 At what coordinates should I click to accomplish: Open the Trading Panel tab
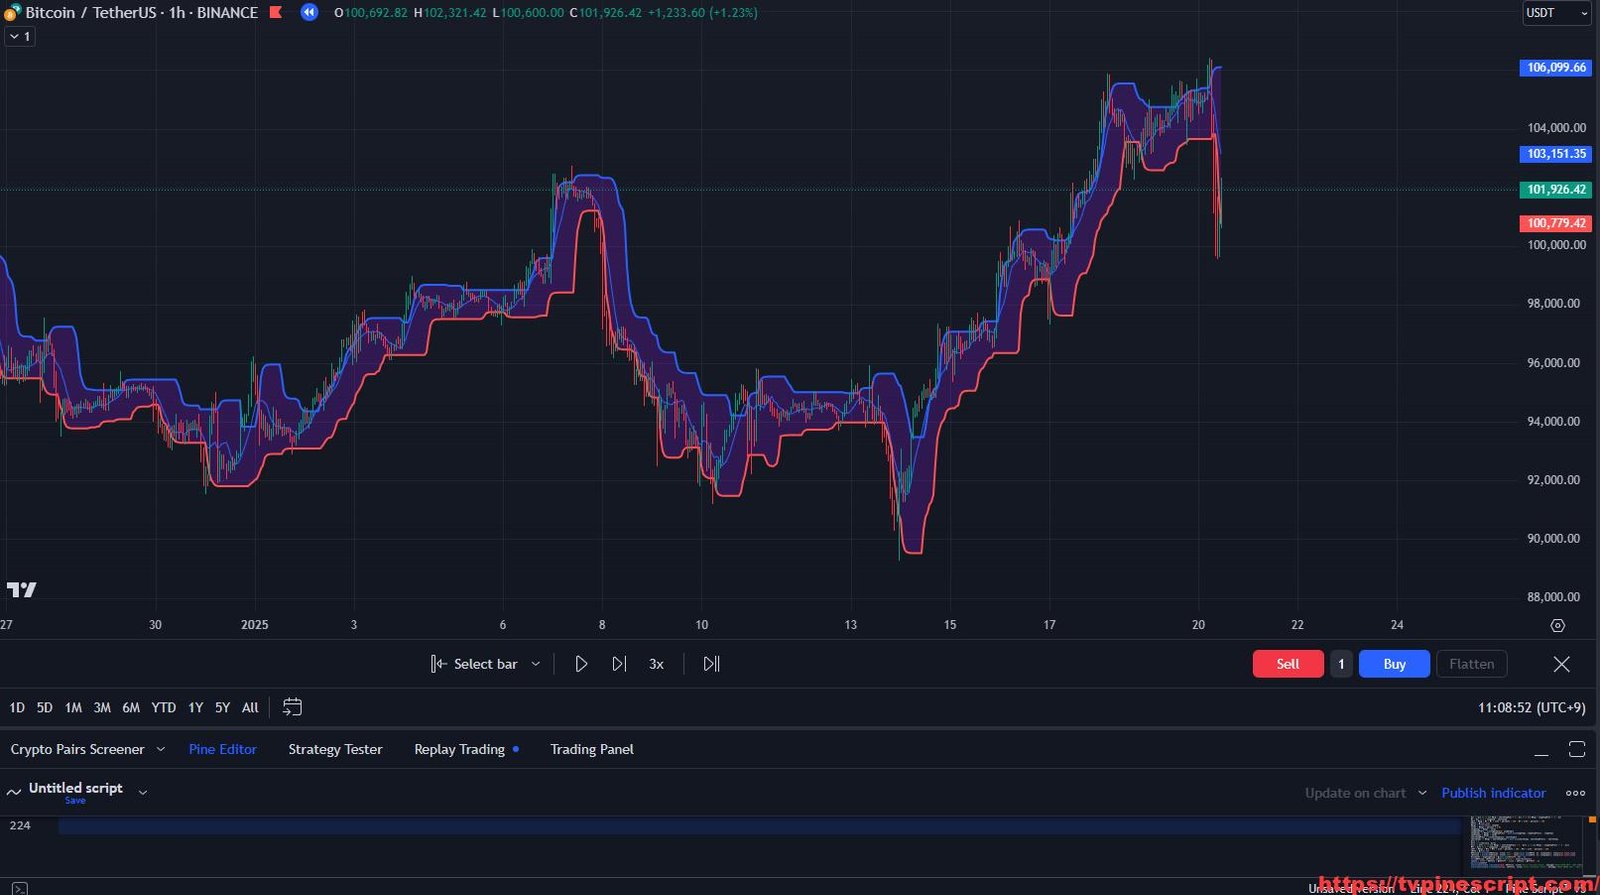(x=592, y=749)
